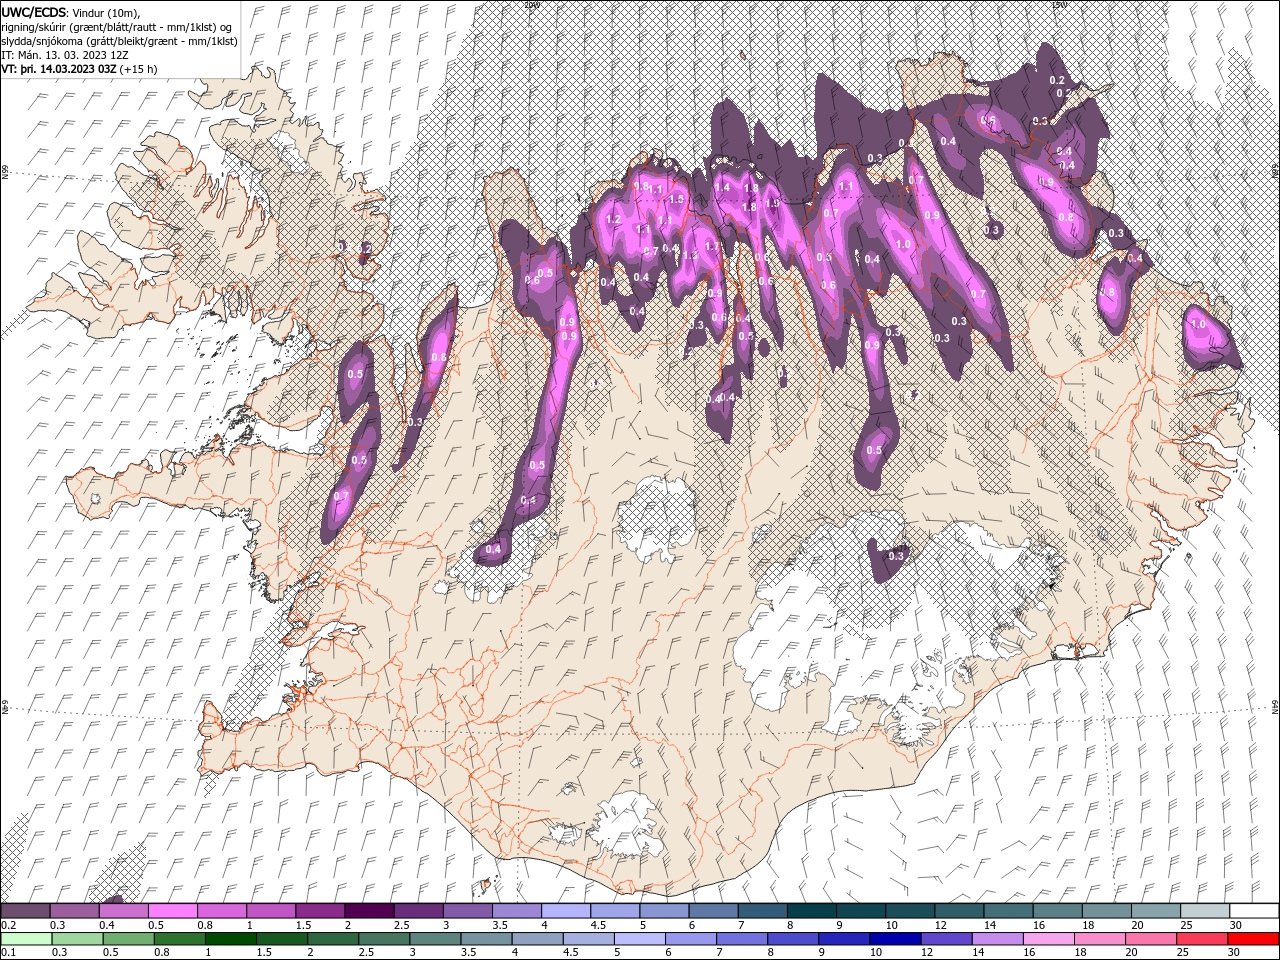Click the palest green rain swatch at 0.1
This screenshot has width=1280, height=960.
pos(26,938)
